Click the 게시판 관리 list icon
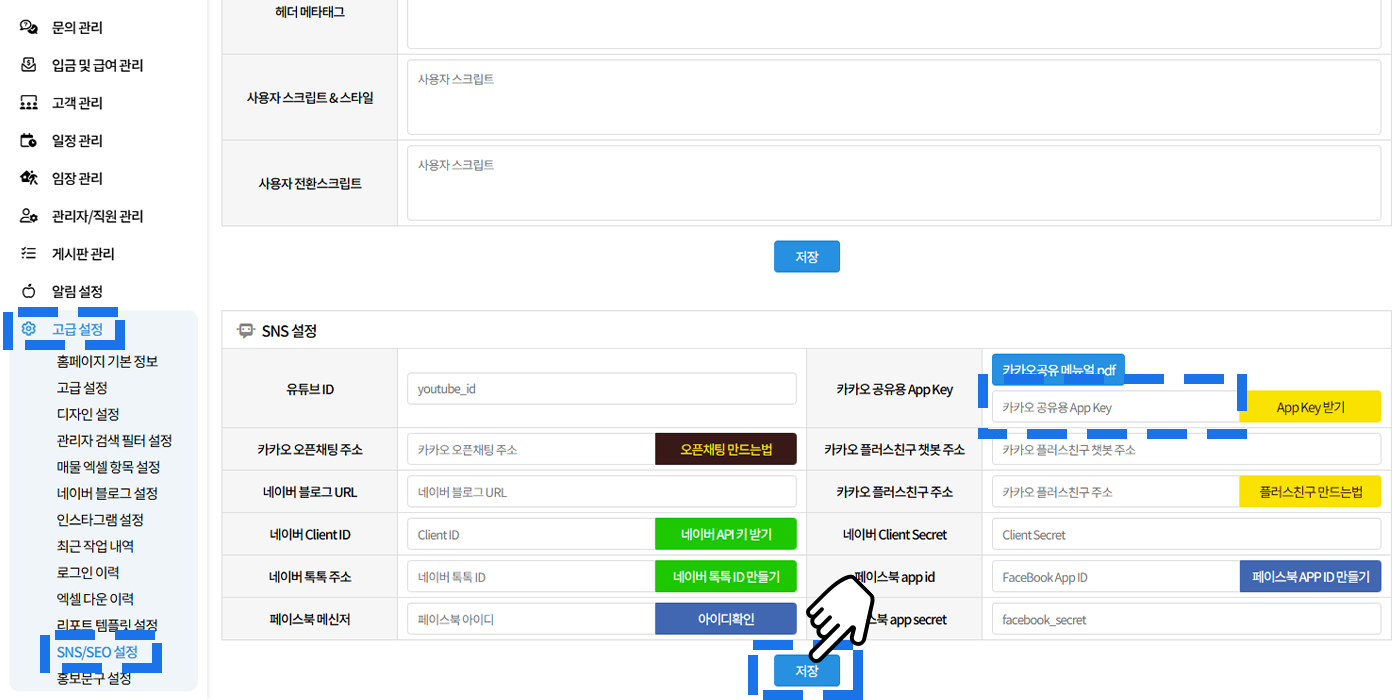Viewport: 1400px width, 700px height. click(29, 254)
